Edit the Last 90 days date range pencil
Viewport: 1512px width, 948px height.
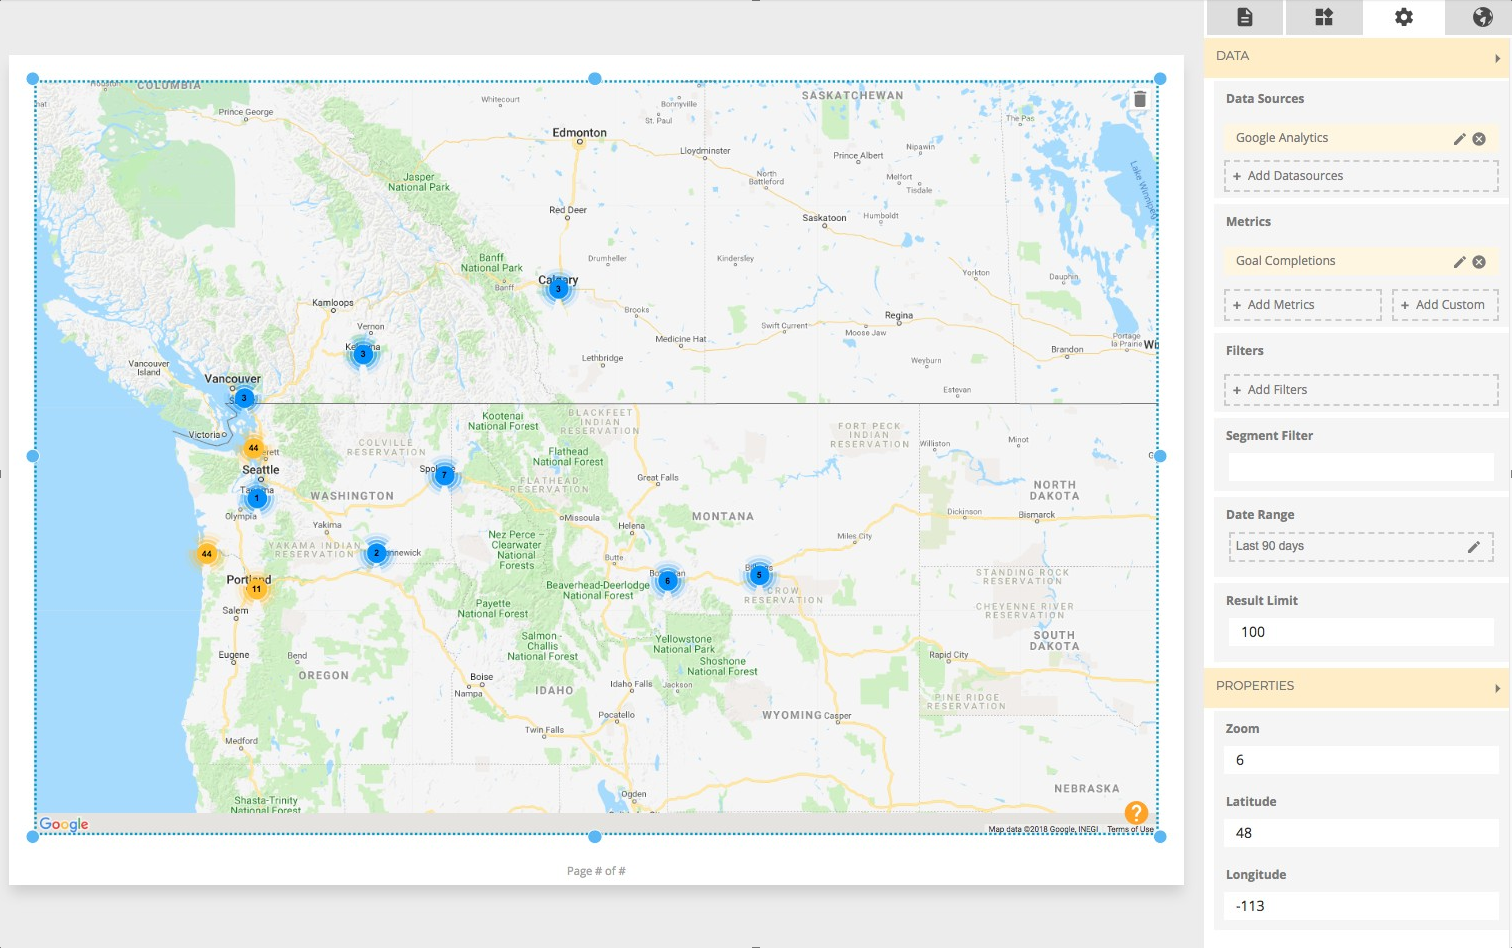point(1473,547)
